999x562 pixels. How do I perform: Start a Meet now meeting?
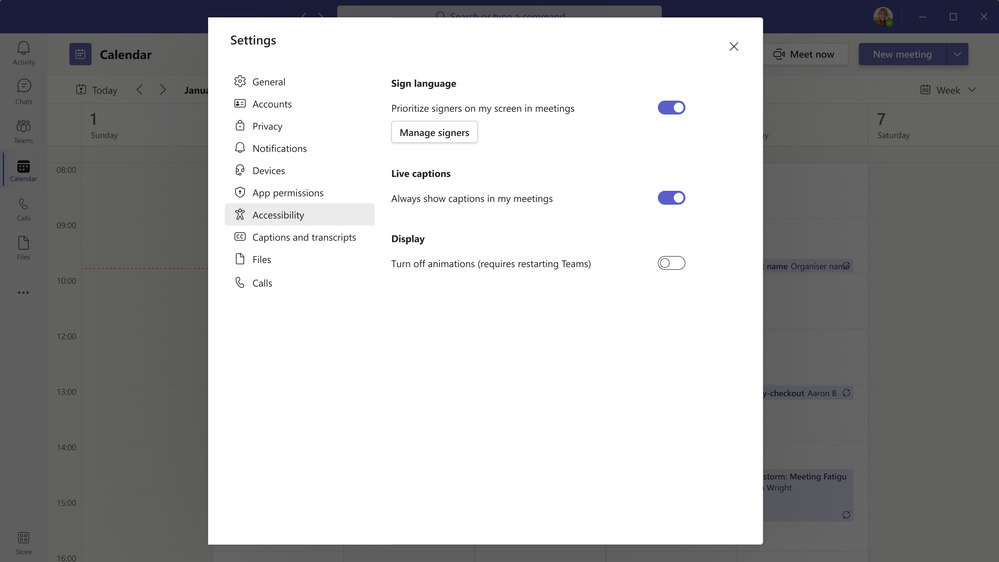click(x=804, y=54)
